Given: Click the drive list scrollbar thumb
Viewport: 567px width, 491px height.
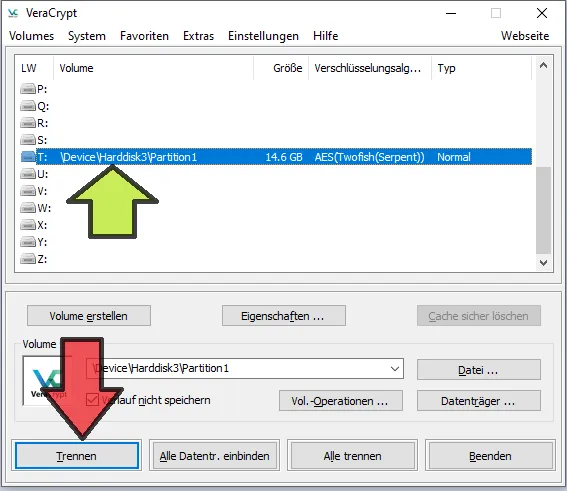Looking at the screenshot, I should click(x=543, y=210).
